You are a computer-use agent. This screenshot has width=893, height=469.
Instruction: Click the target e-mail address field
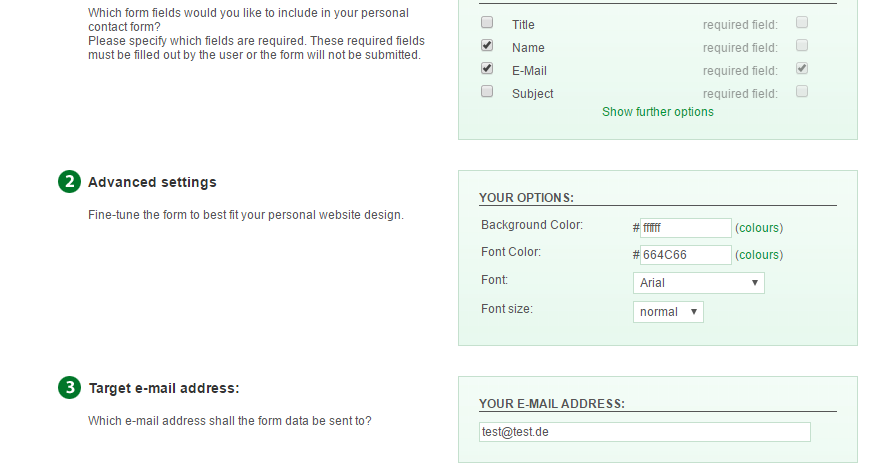[x=644, y=432]
